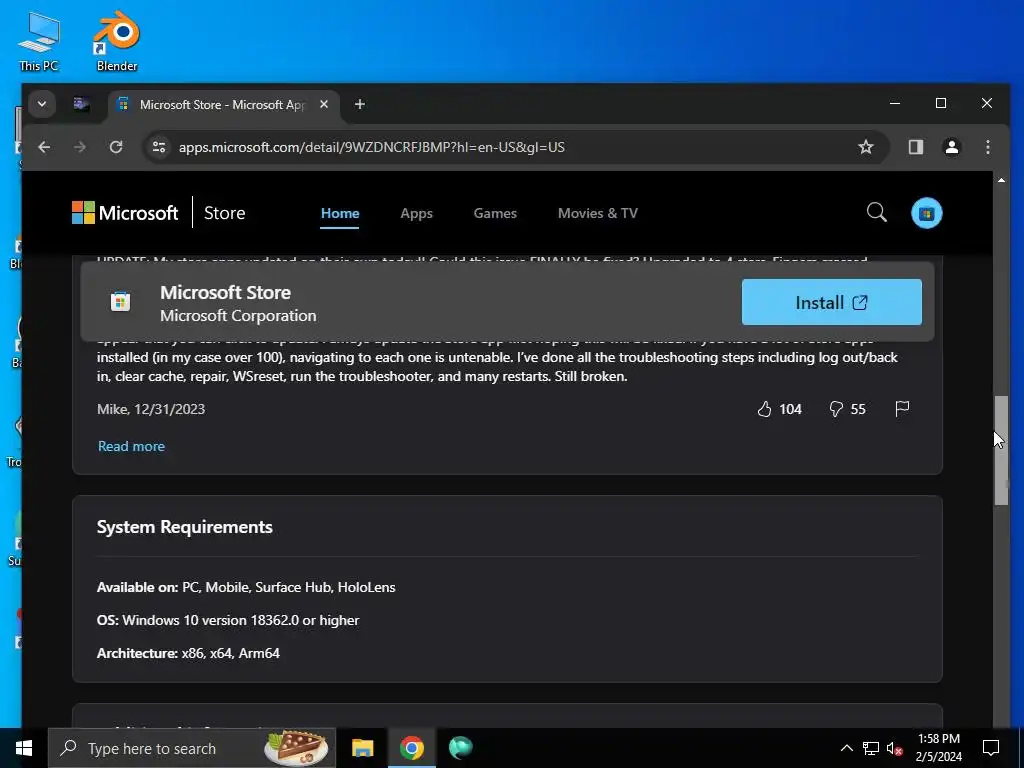The height and width of the screenshot is (768, 1024).
Task: Click the OS Windows 10 version line
Action: tap(227, 620)
